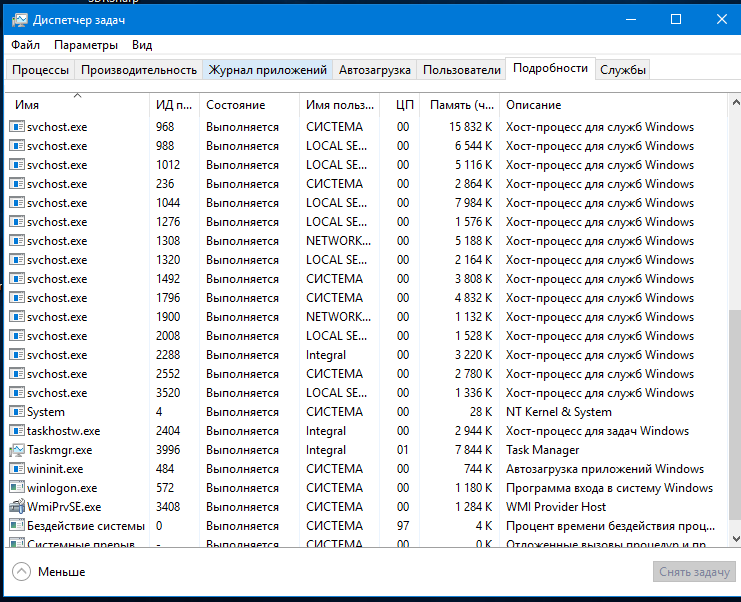Click the memory value 7 984 K
This screenshot has height=602, width=741.
point(474,203)
